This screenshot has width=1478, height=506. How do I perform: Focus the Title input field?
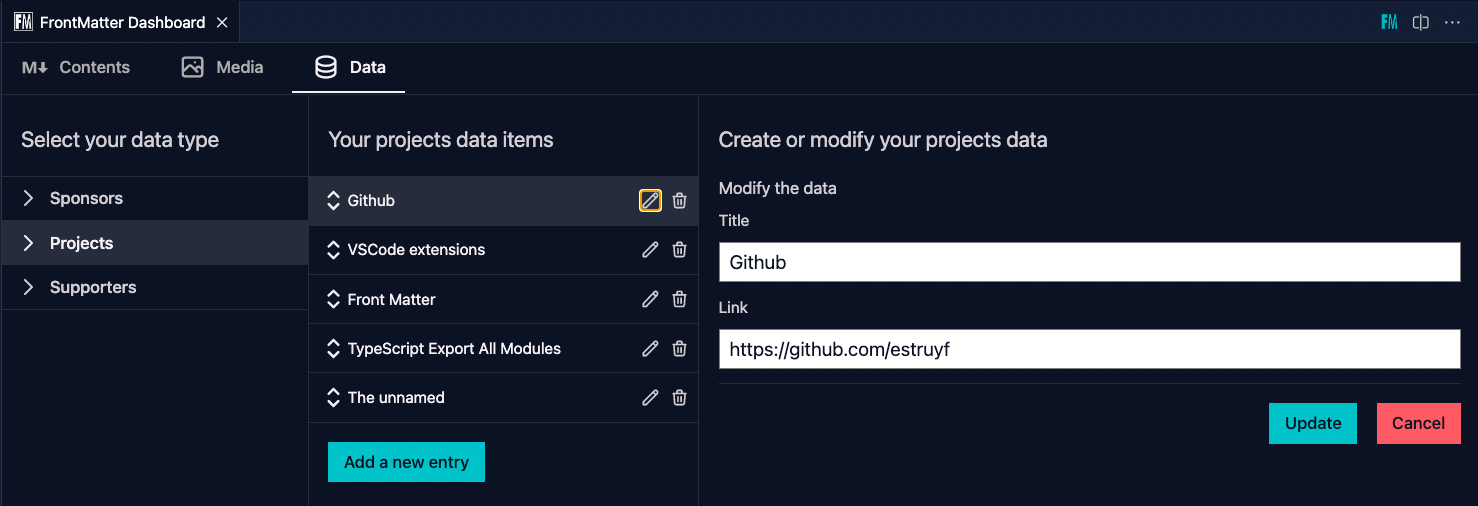(x=1089, y=262)
